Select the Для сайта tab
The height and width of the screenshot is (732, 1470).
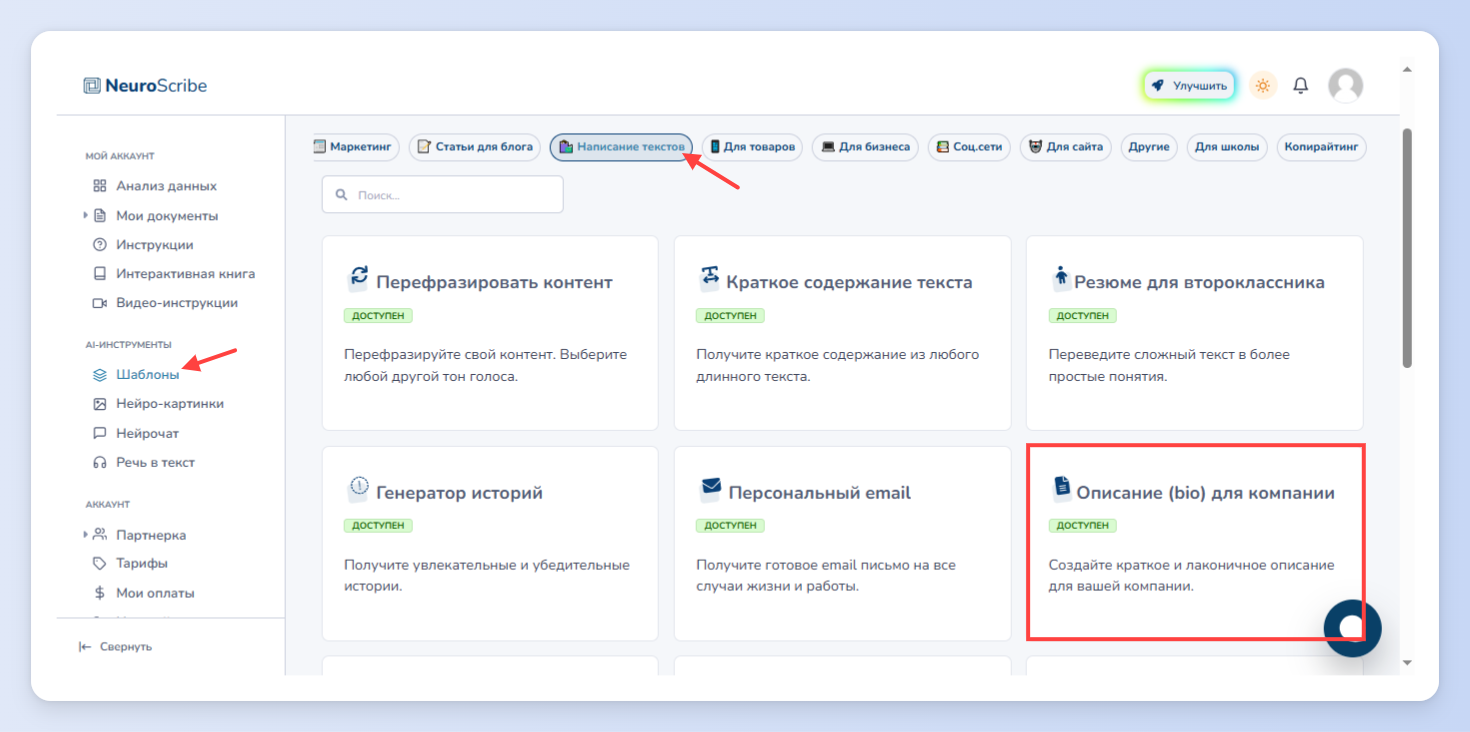click(x=1066, y=147)
